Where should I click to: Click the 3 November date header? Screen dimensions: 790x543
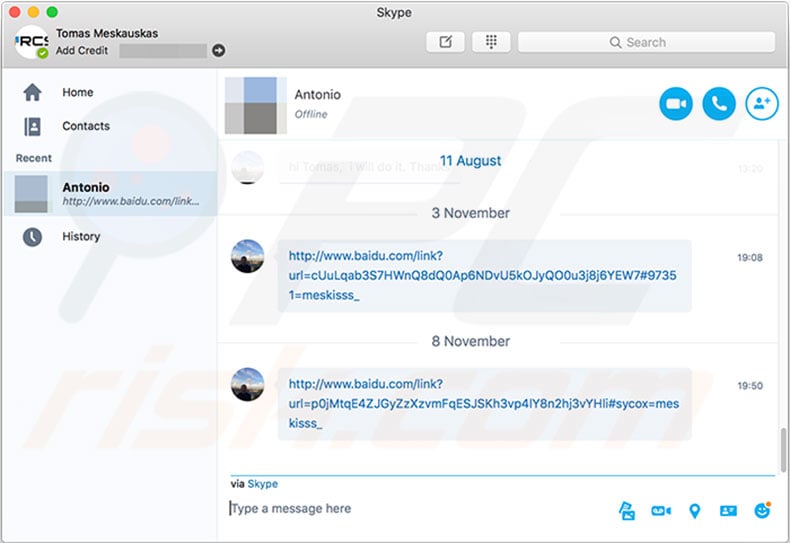(471, 213)
